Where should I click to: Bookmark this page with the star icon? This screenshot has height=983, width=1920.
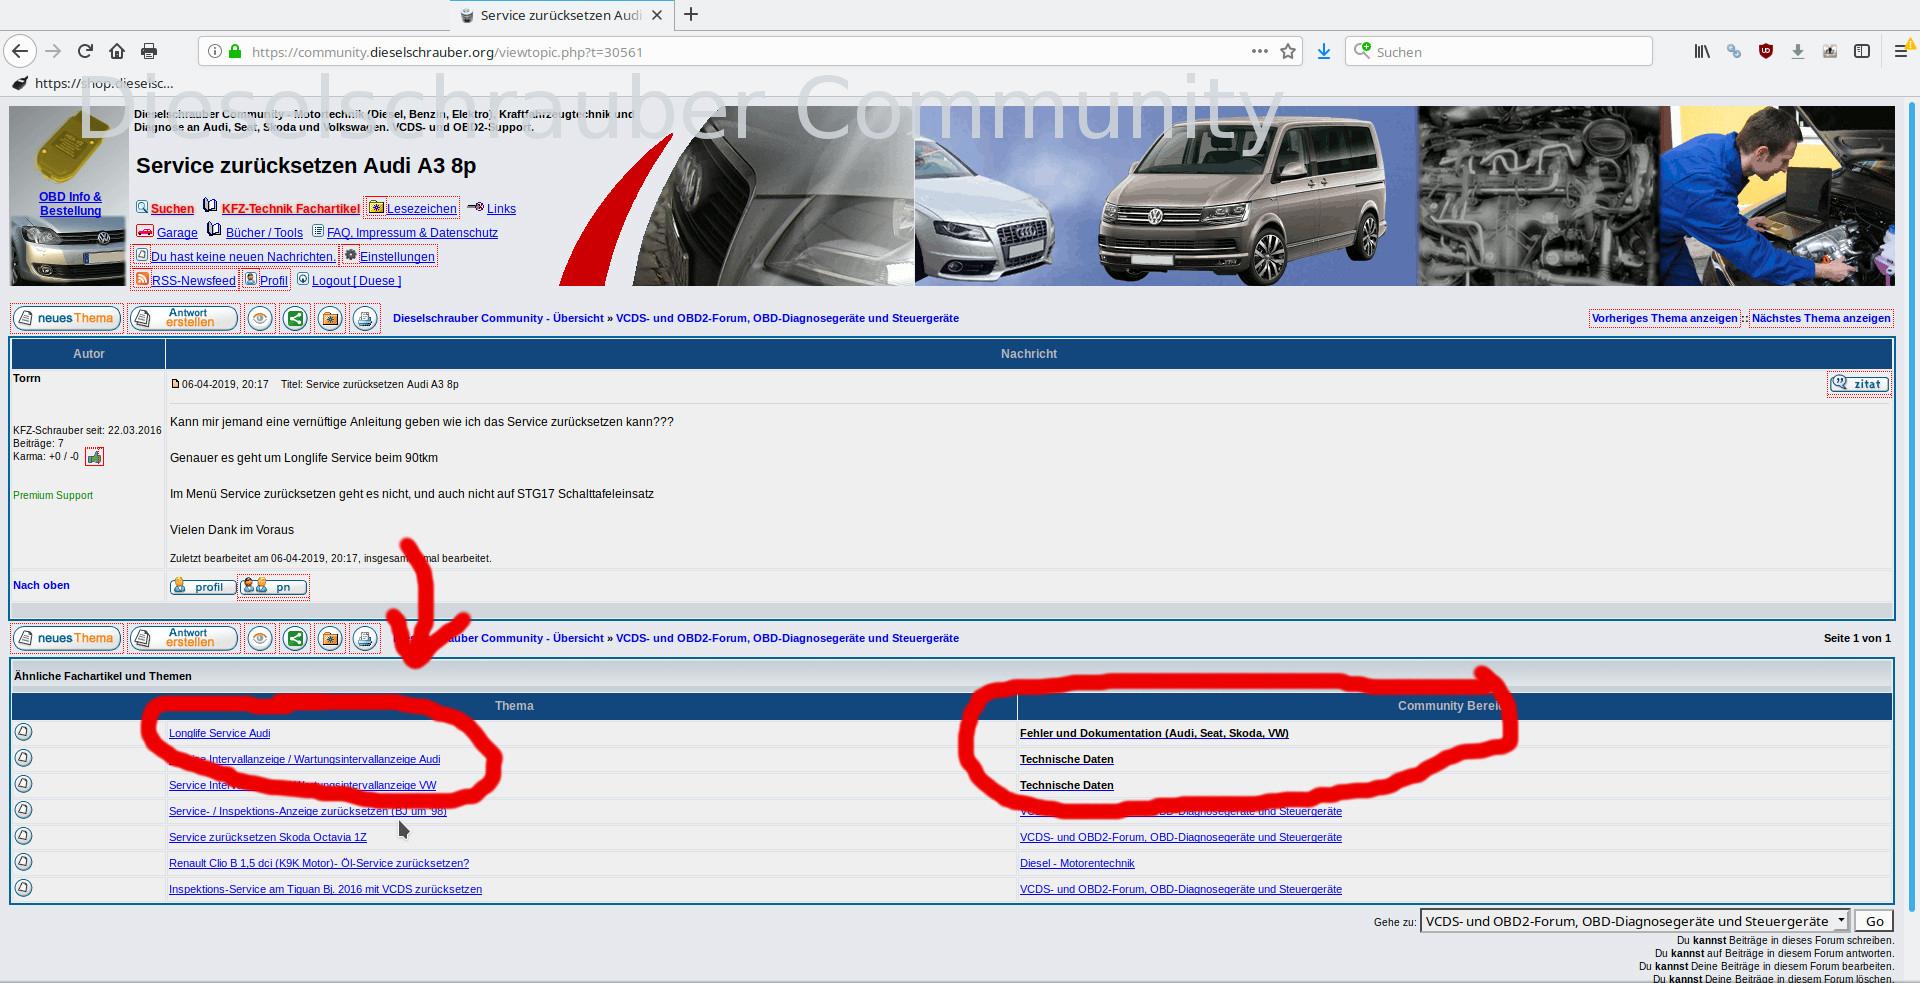point(1288,51)
